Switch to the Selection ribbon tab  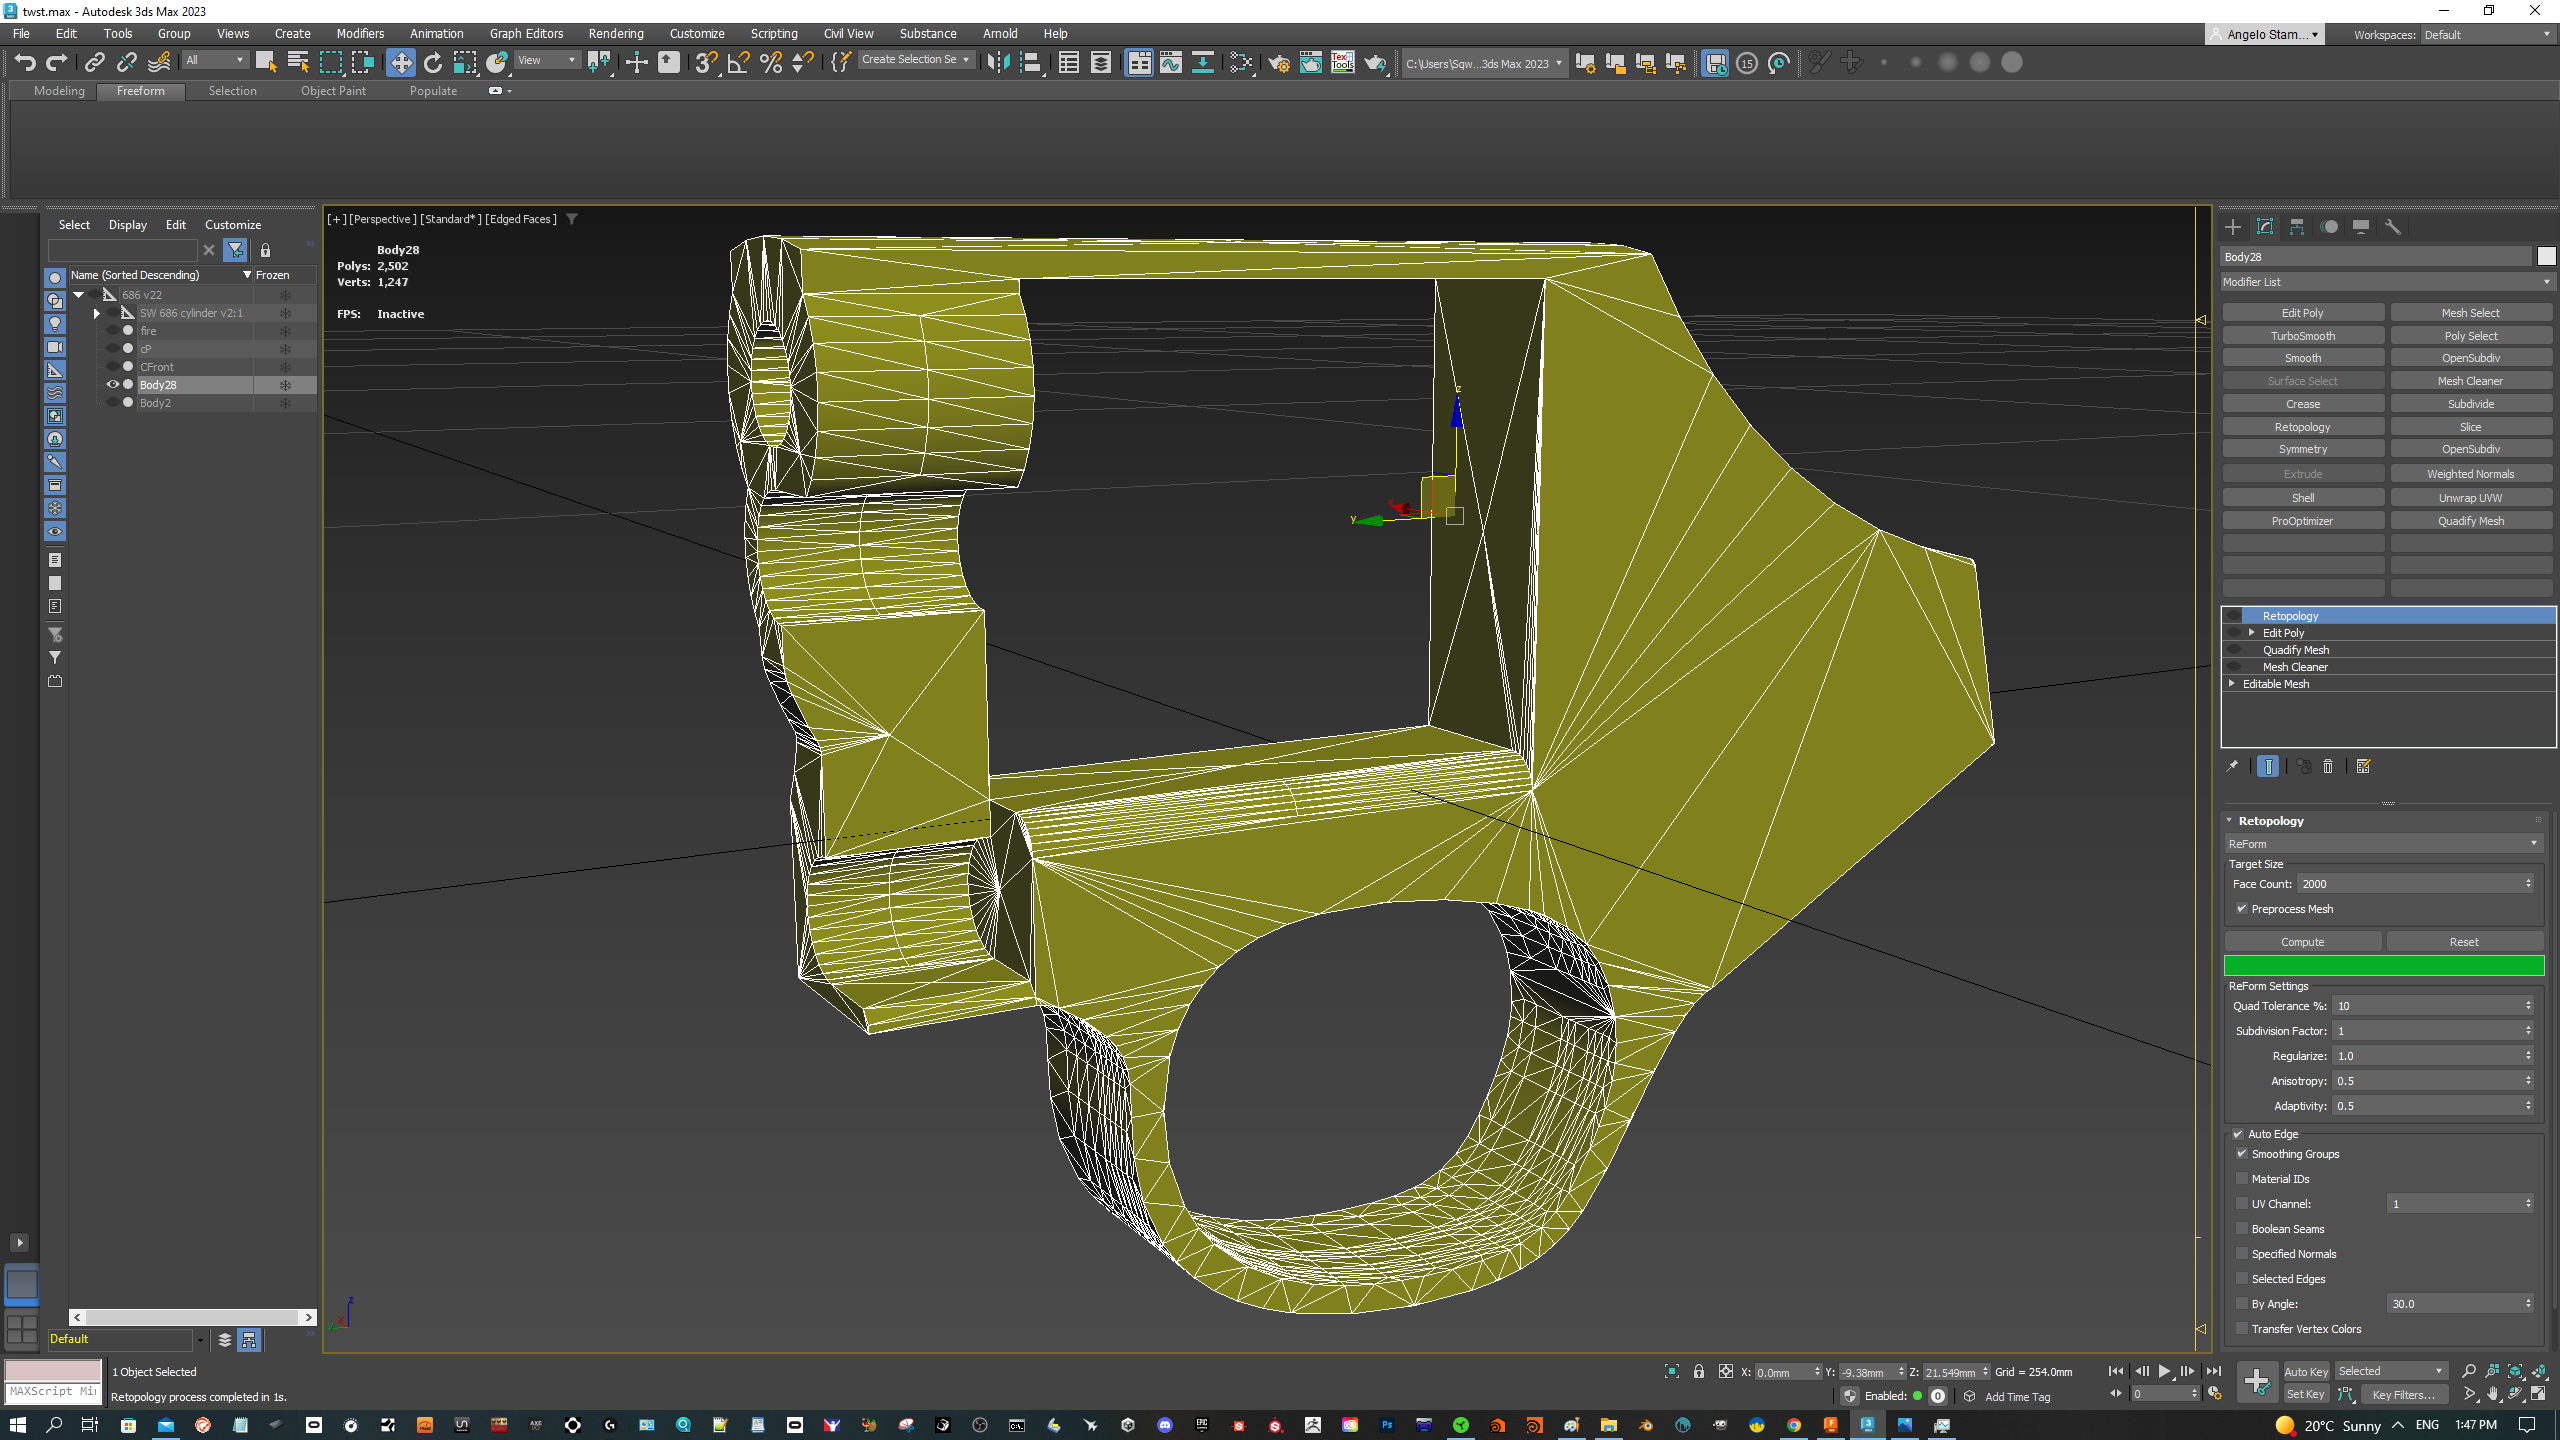[233, 90]
